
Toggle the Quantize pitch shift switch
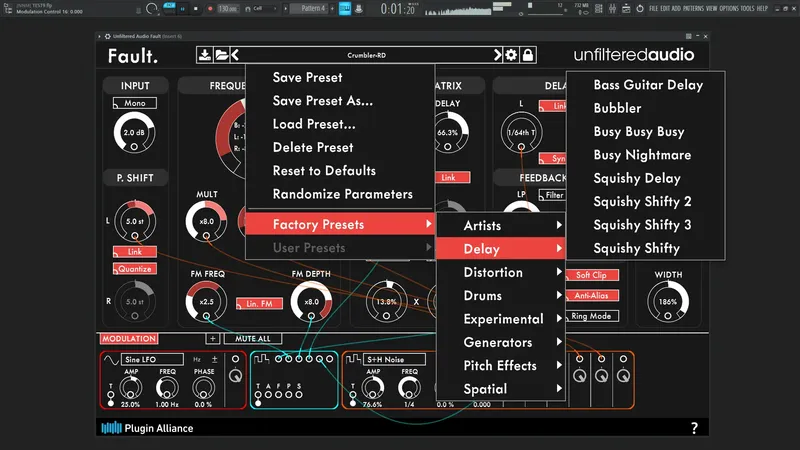135,269
